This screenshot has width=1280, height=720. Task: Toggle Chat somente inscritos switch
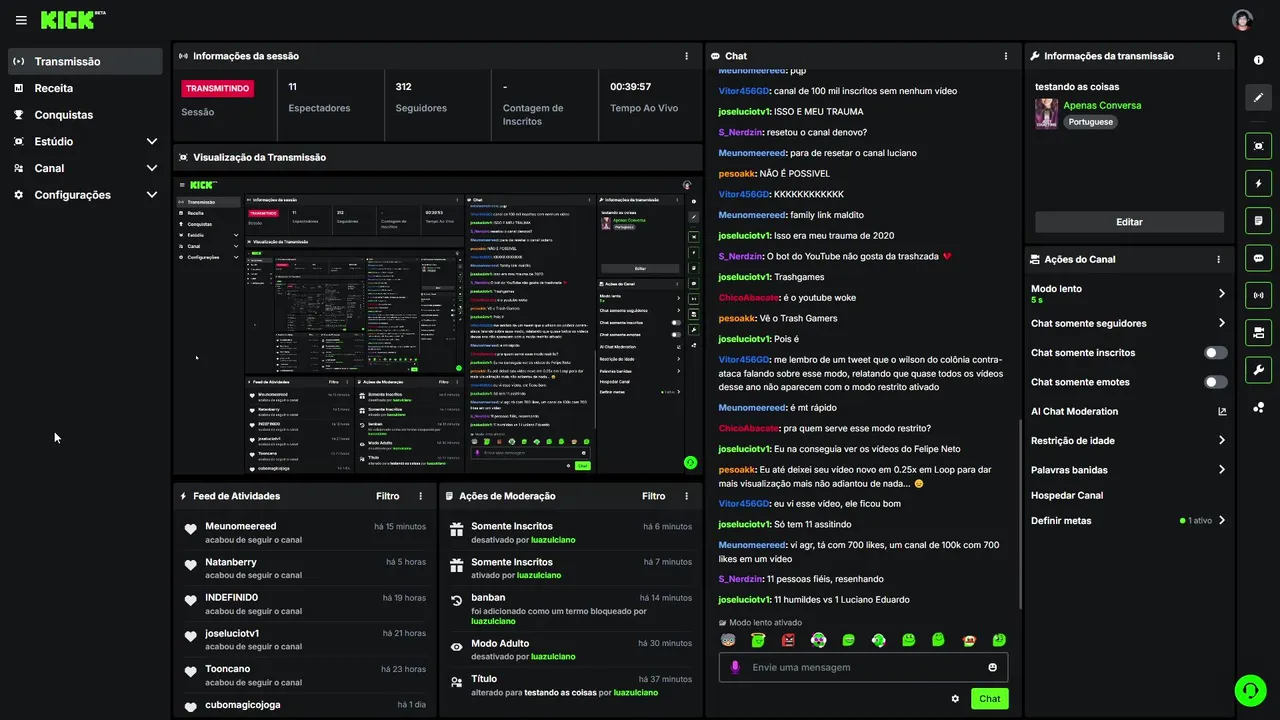click(1216, 353)
